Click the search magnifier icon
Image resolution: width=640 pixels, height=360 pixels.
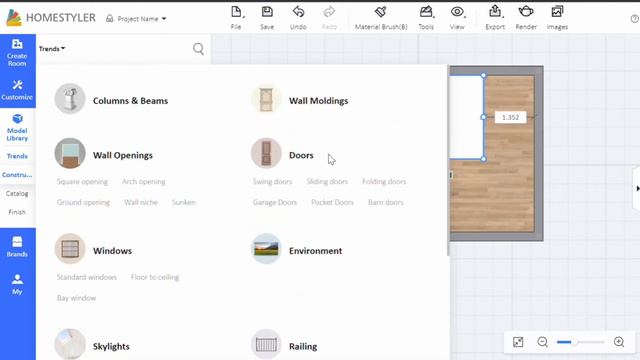pyautogui.click(x=198, y=49)
